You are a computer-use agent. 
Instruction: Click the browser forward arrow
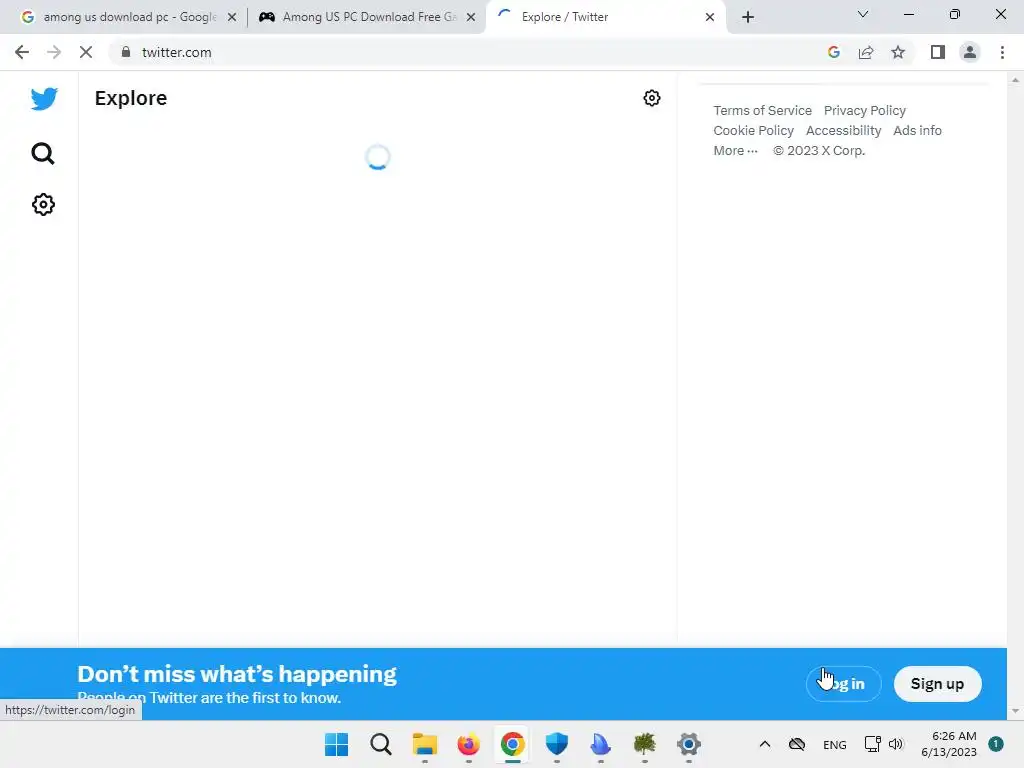[x=54, y=52]
